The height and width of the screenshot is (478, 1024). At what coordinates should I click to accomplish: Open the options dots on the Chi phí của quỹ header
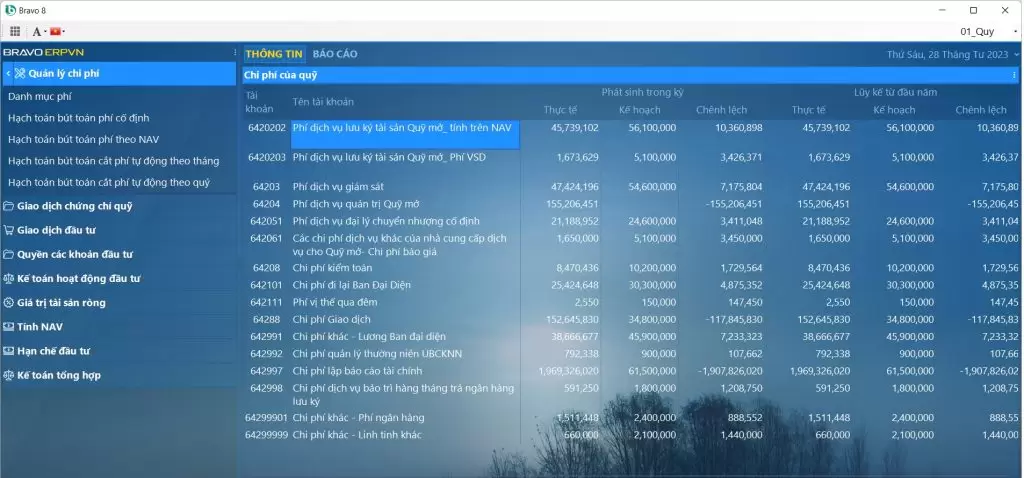(x=1014, y=75)
